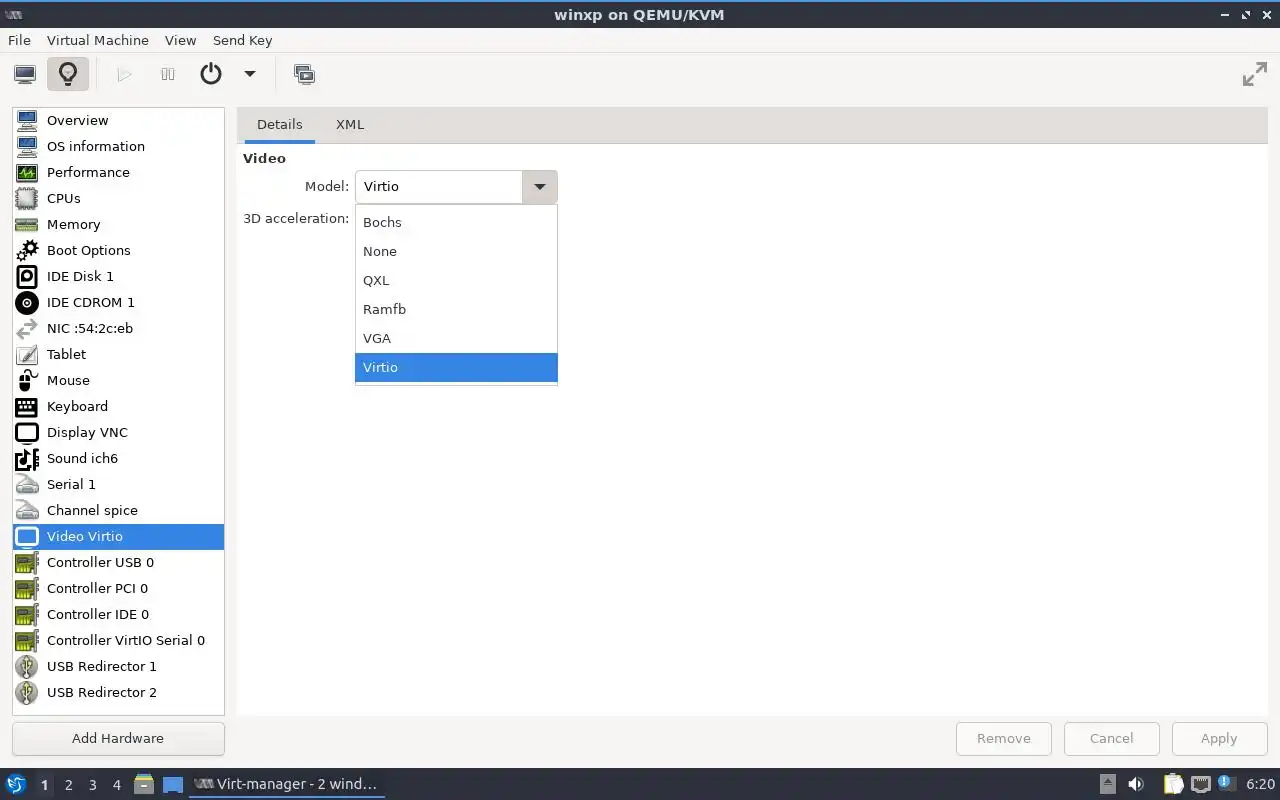Screen dimensions: 1280x800
Task: Switch to the Details tab
Action: click(279, 125)
